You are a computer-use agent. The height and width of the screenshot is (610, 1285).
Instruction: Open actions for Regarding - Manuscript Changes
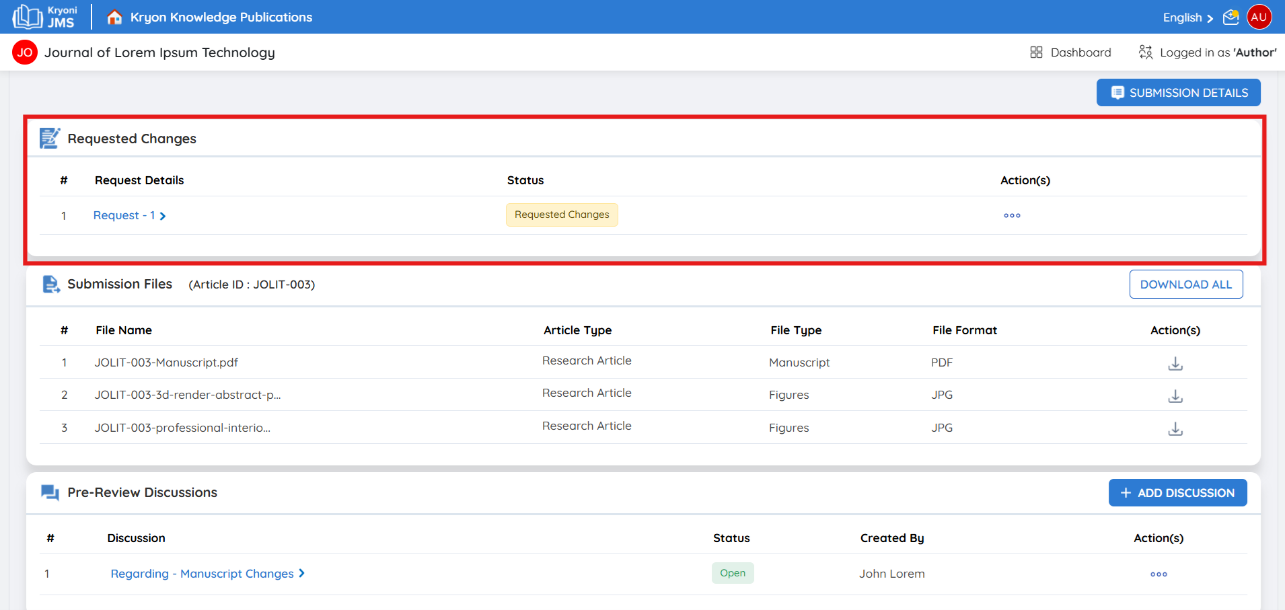[1159, 574]
